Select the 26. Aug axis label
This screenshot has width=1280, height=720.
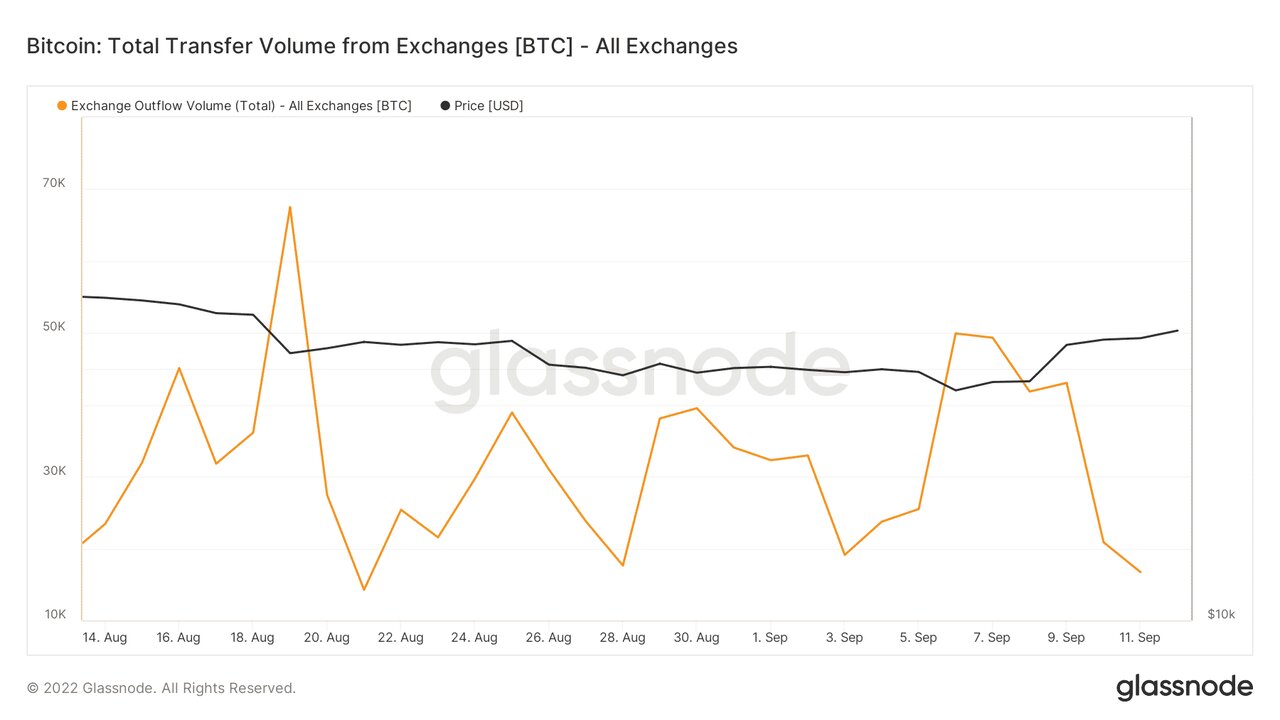click(548, 637)
